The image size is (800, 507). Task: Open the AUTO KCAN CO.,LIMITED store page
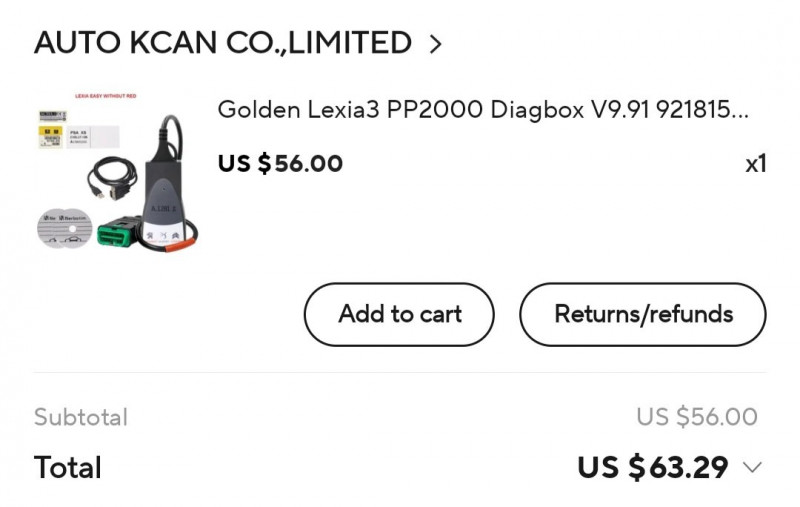222,43
